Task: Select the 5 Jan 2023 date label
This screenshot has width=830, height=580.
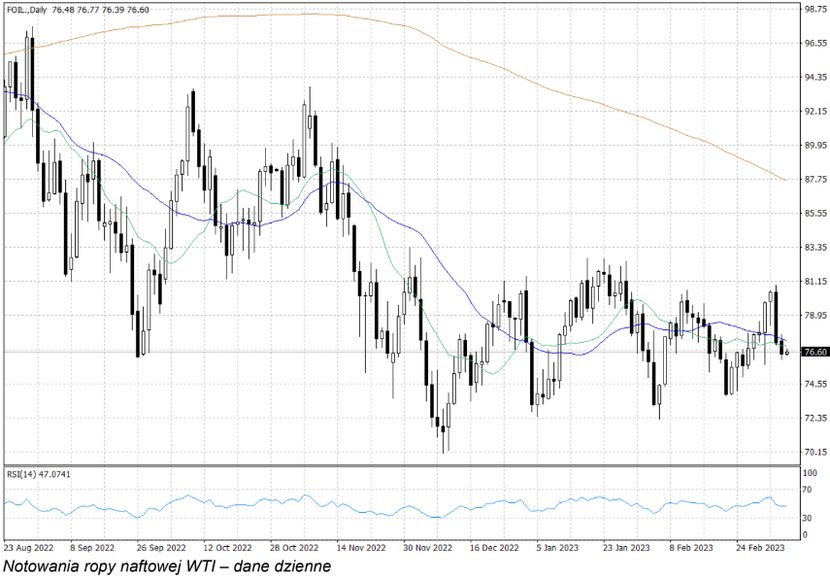Action: [556, 548]
